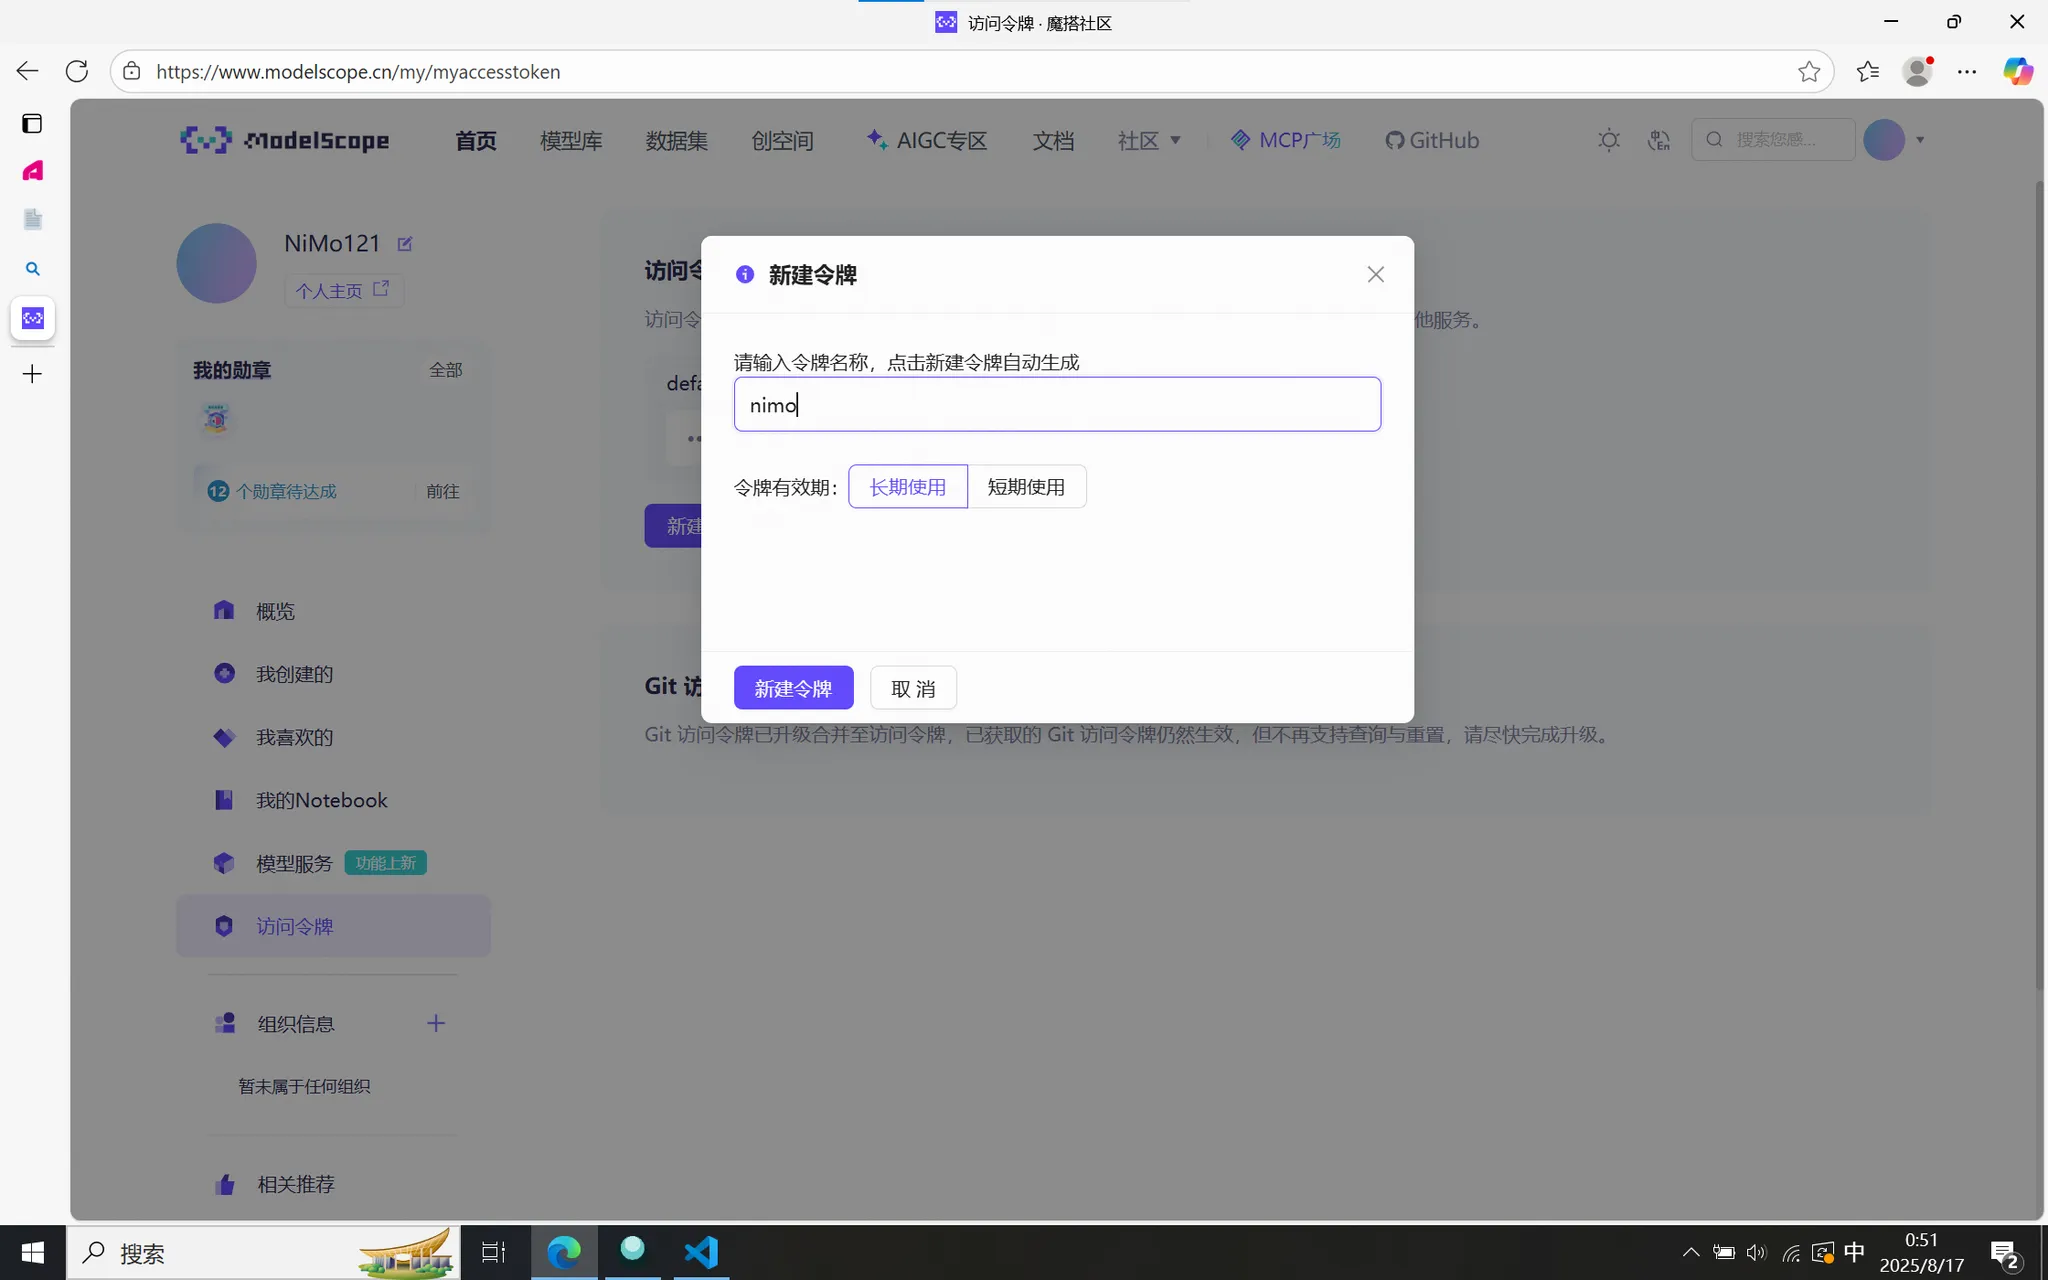The width and height of the screenshot is (2048, 1280).
Task: Select 长期使用 token validity option
Action: click(906, 486)
